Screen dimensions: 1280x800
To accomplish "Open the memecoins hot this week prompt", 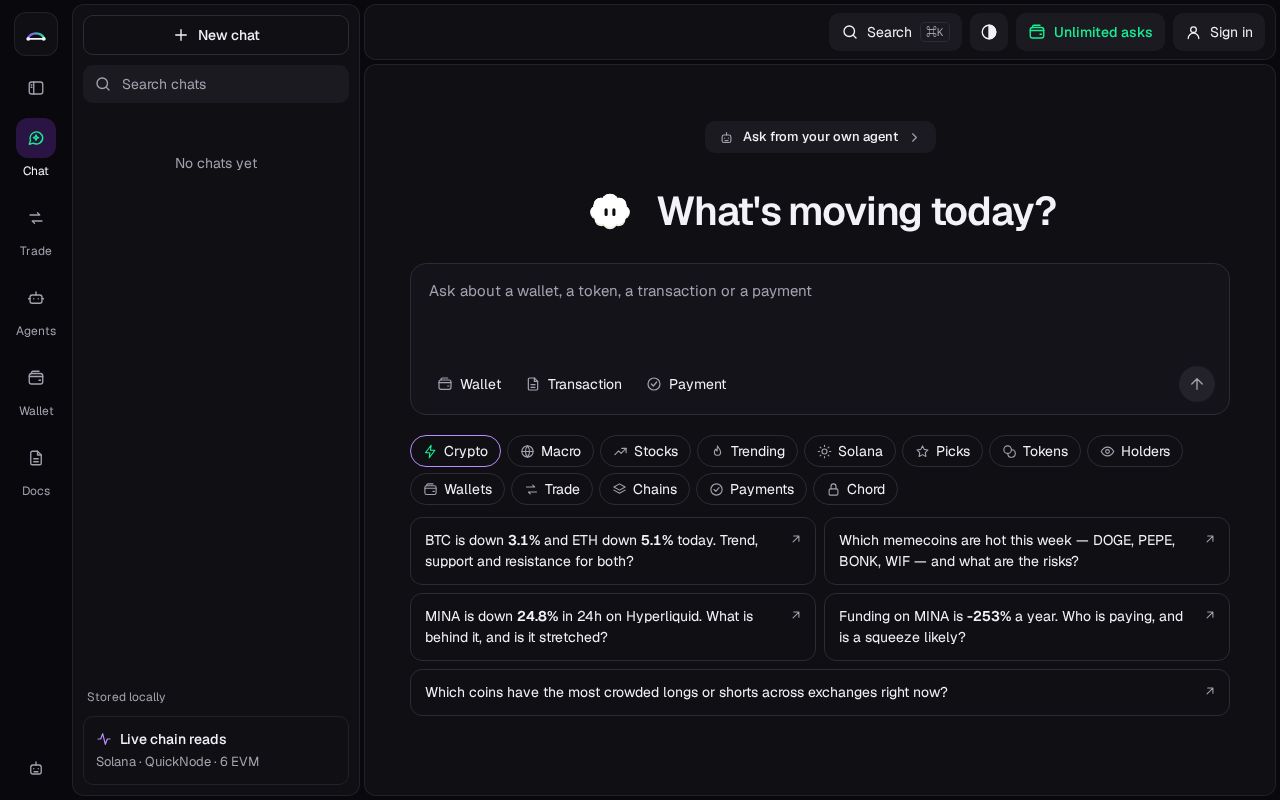I will pyautogui.click(x=1027, y=551).
